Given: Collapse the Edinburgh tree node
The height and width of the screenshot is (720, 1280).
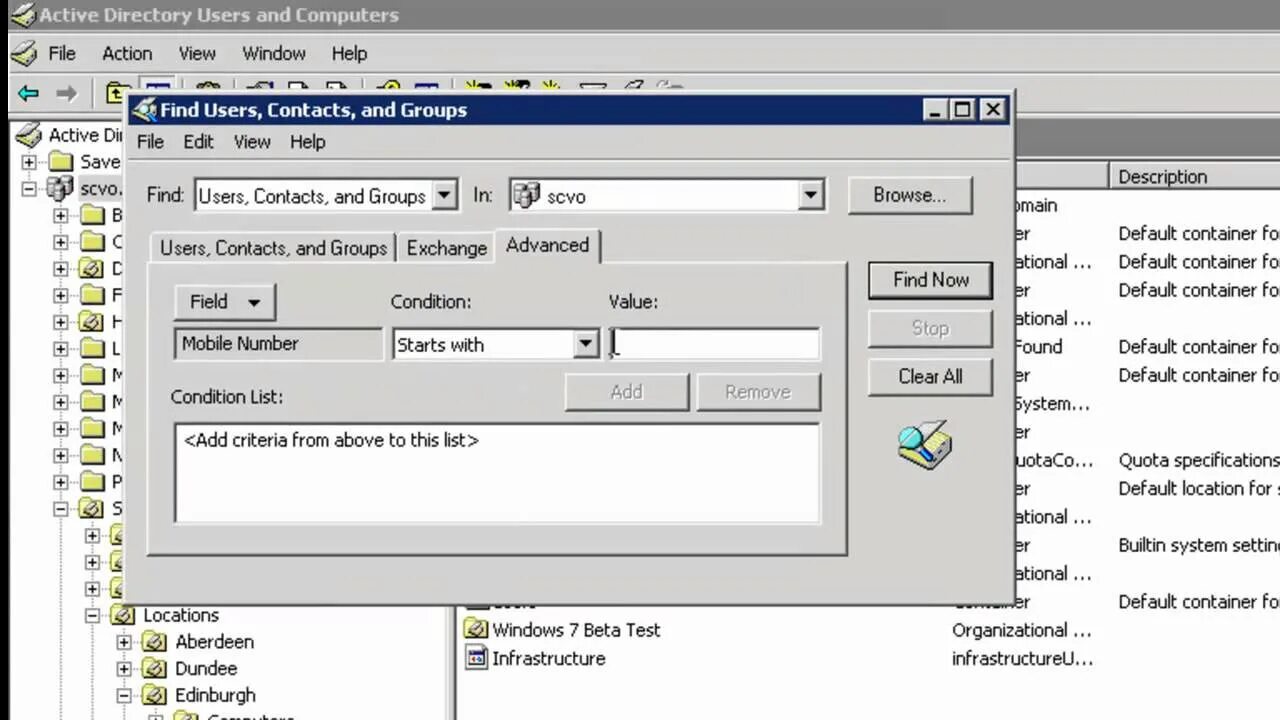Looking at the screenshot, I should (x=124, y=695).
